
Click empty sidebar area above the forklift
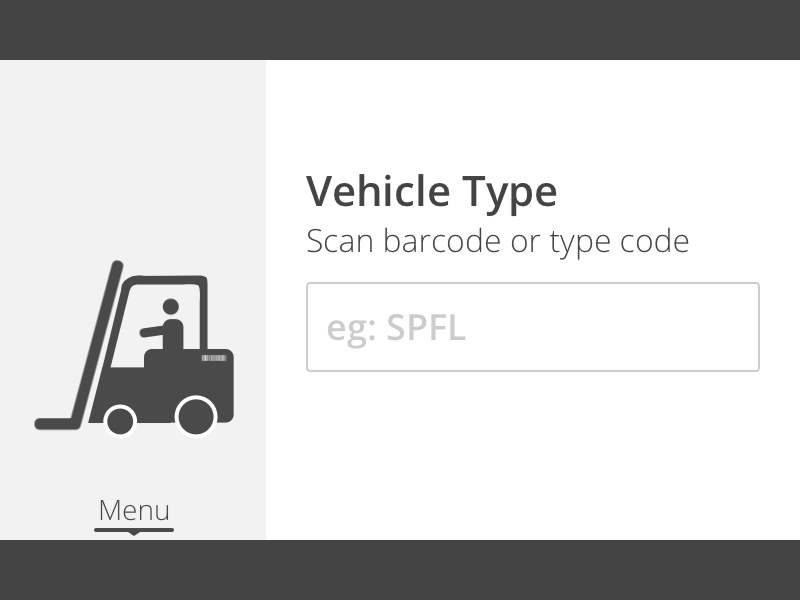tap(133, 150)
